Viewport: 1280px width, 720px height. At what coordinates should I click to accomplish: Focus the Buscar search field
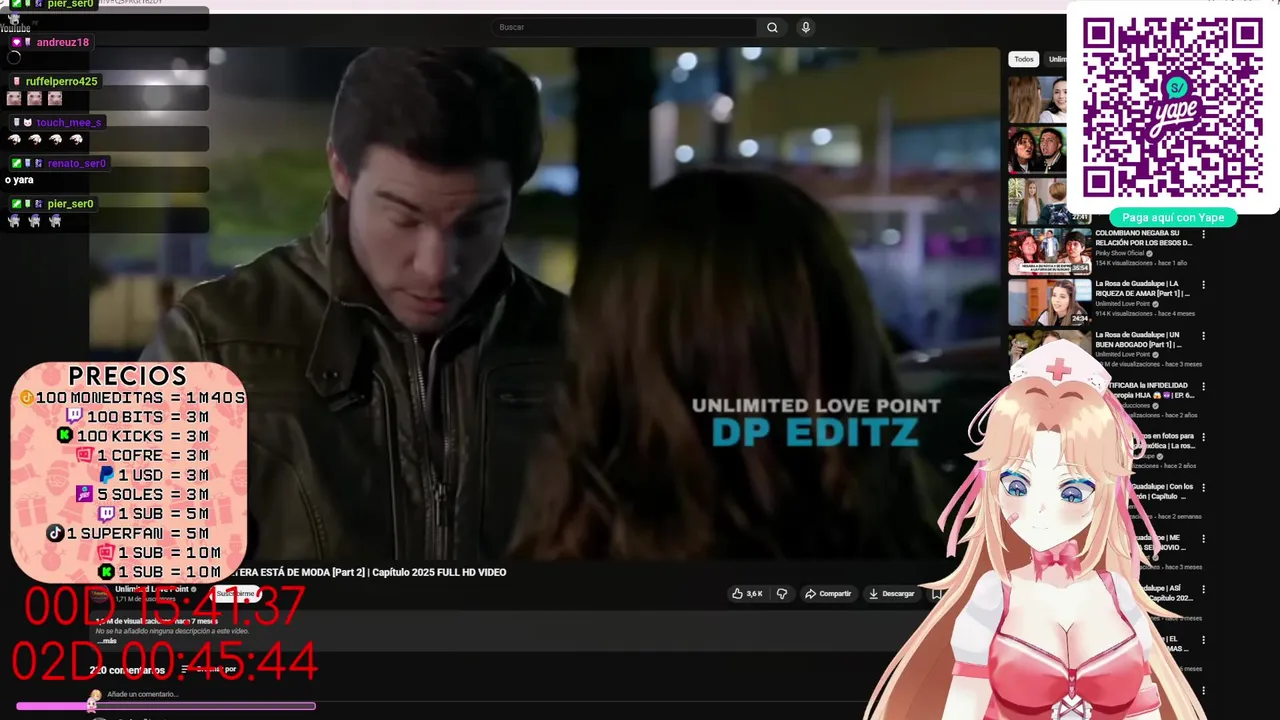(625, 27)
